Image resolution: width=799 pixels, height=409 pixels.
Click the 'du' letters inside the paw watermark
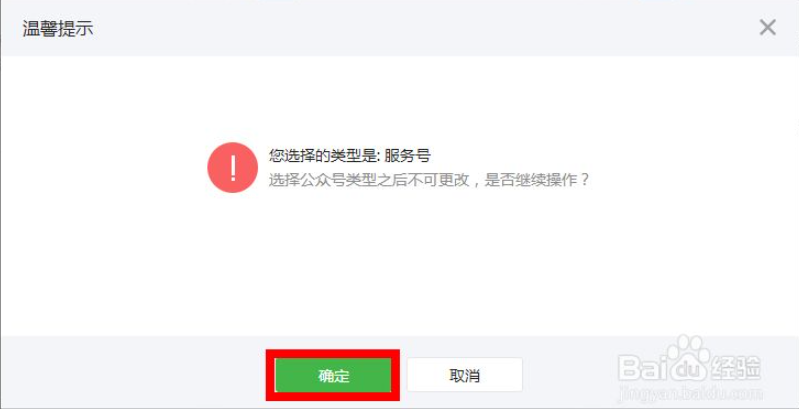pyautogui.click(x=688, y=370)
